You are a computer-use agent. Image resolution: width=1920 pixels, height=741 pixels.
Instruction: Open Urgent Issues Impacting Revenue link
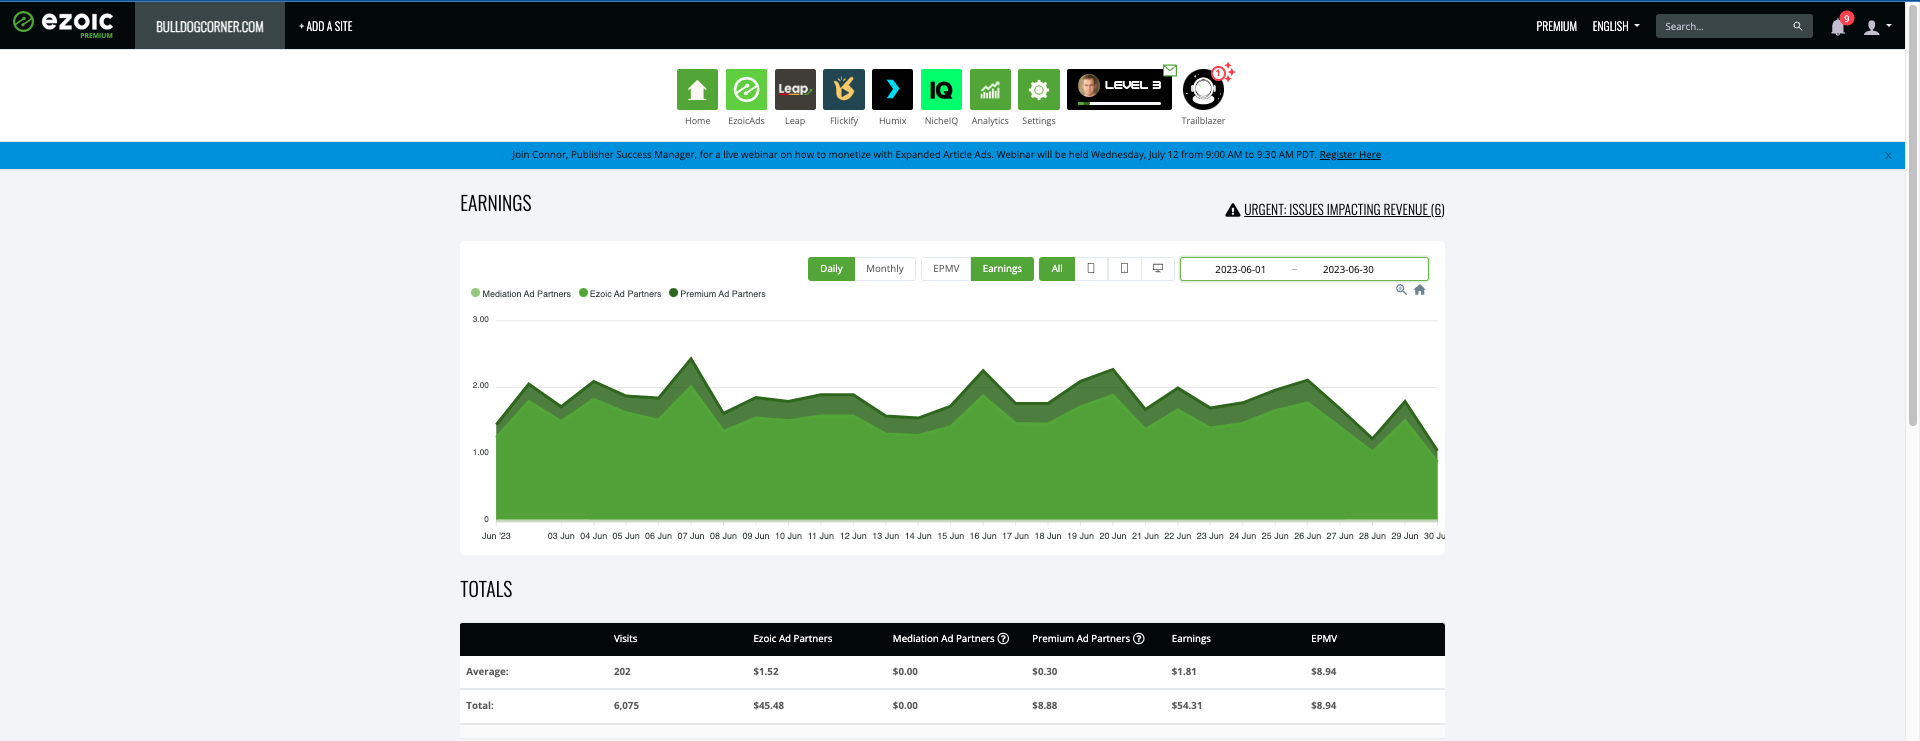pos(1344,210)
